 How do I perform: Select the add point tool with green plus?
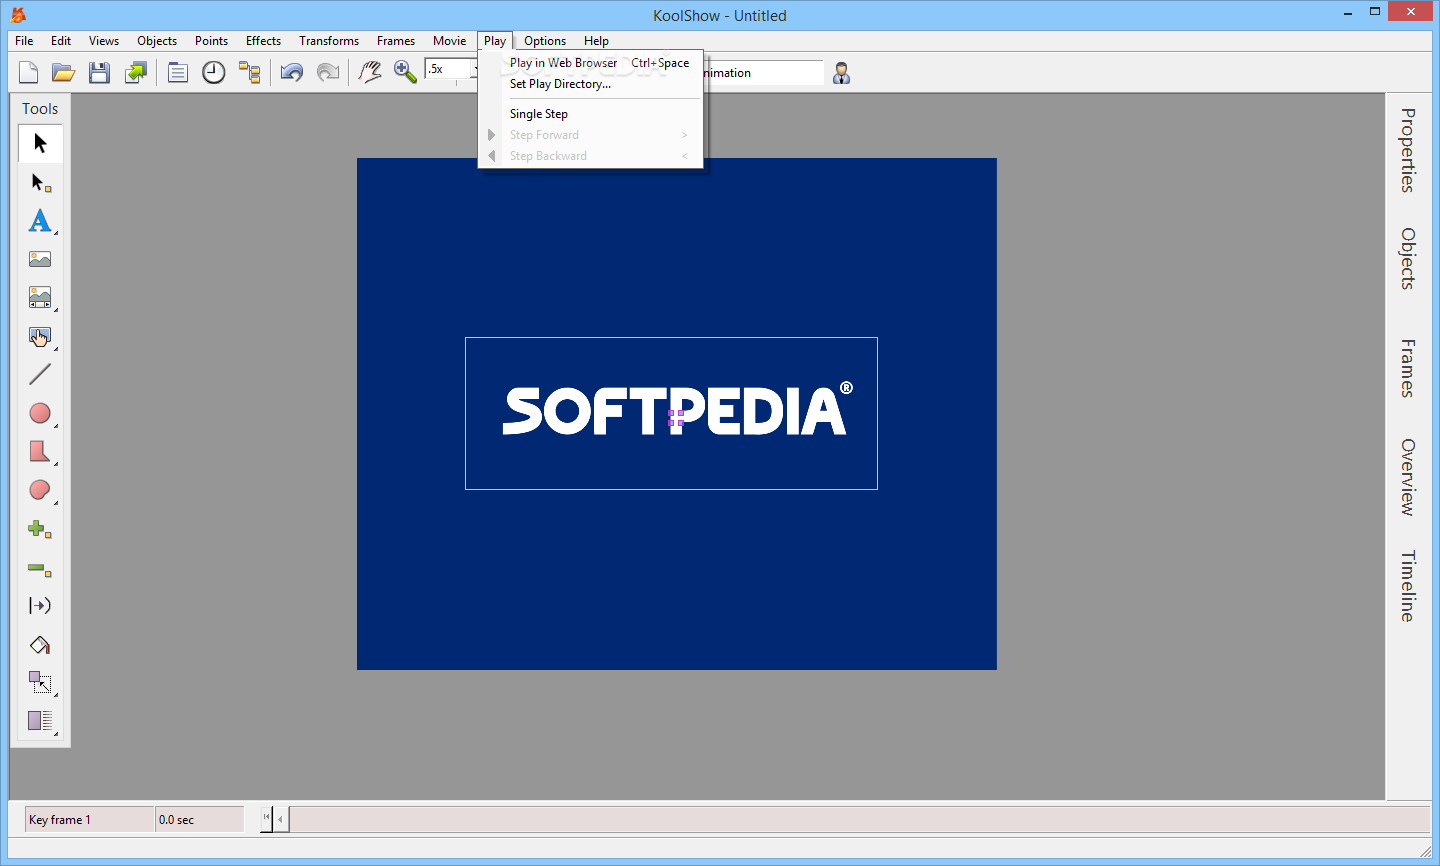[40, 529]
